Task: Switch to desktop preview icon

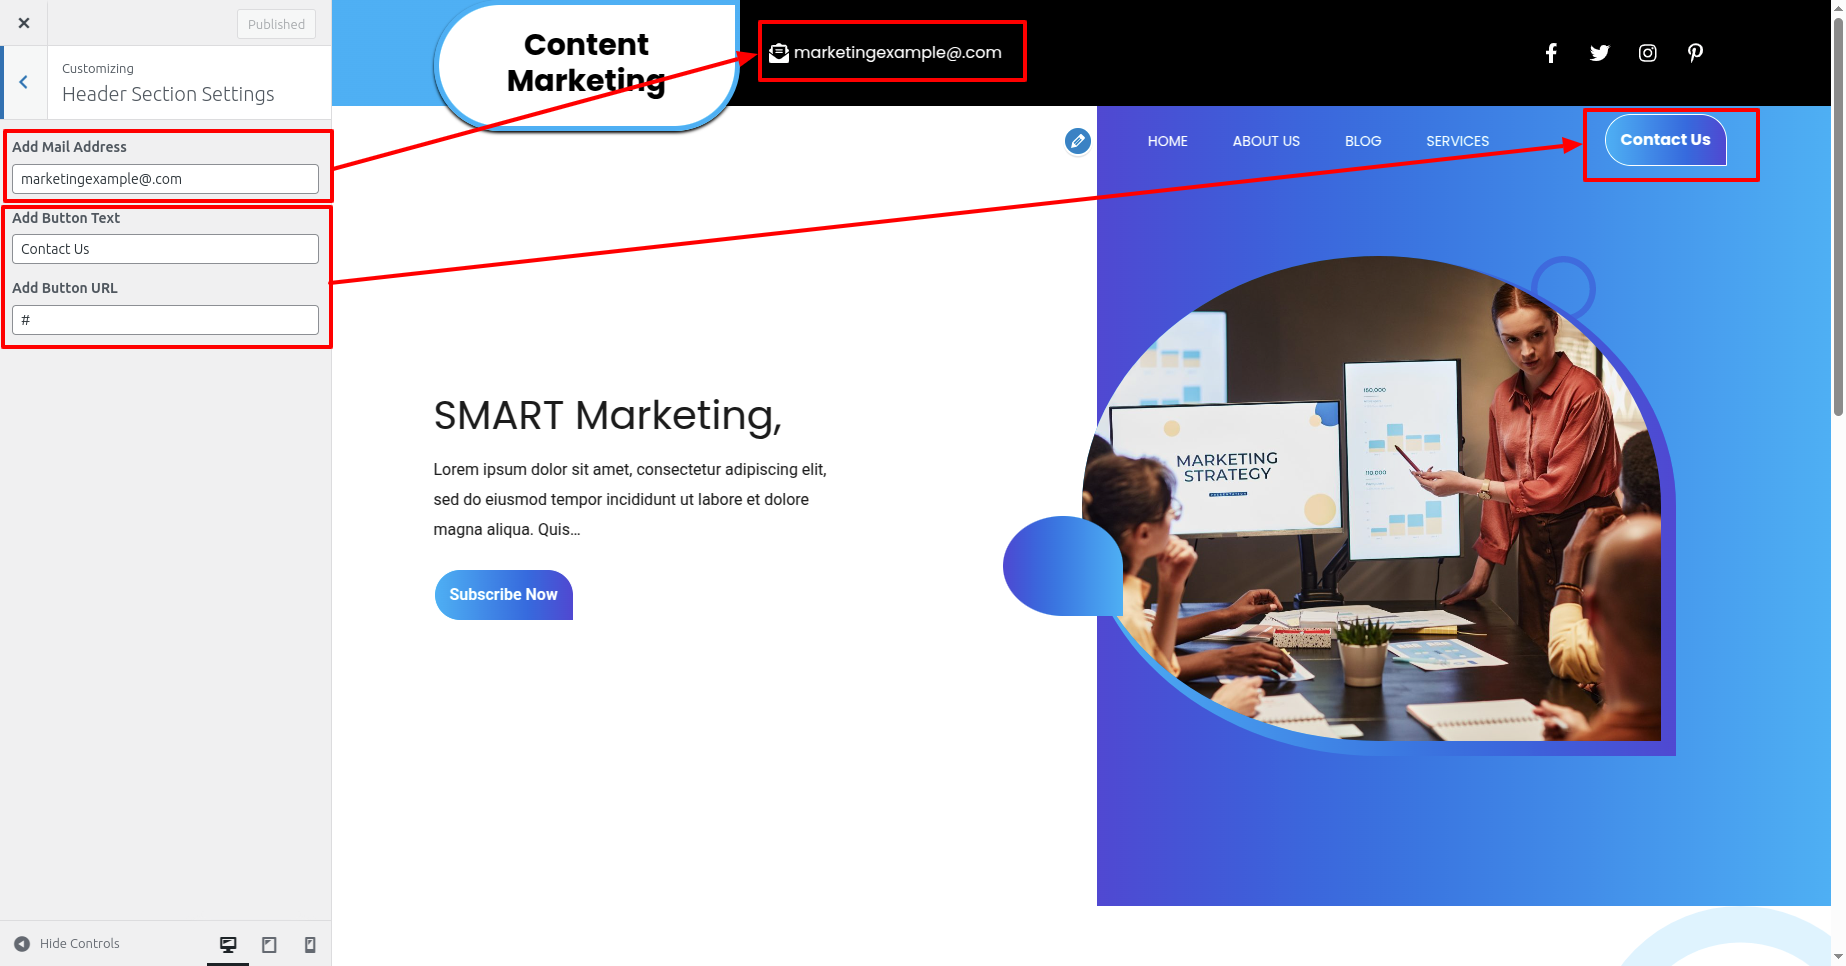Action: [228, 944]
